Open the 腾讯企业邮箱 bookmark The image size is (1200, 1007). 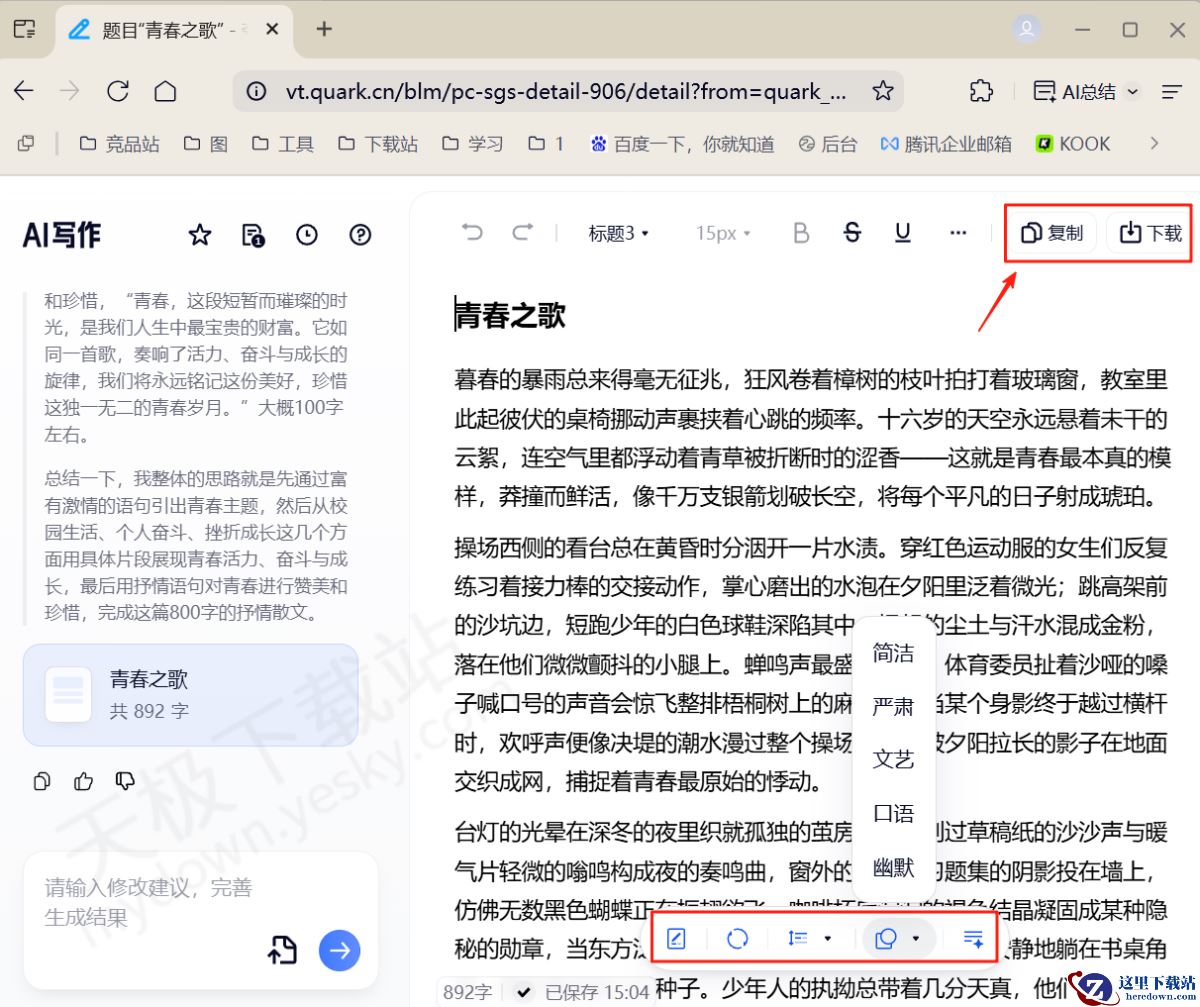pyautogui.click(x=946, y=144)
